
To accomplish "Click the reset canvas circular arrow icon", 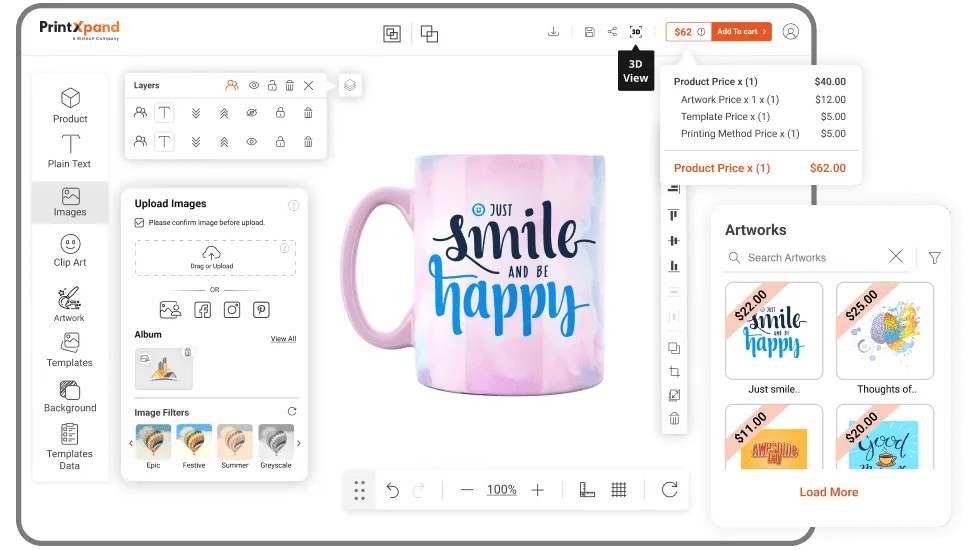I will coord(670,490).
